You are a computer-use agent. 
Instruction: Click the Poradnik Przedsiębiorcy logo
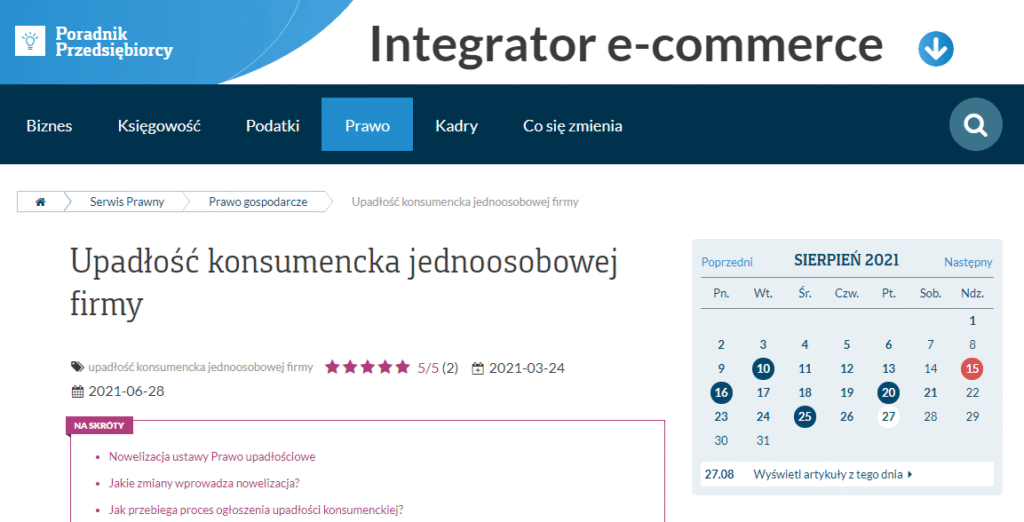(x=95, y=41)
